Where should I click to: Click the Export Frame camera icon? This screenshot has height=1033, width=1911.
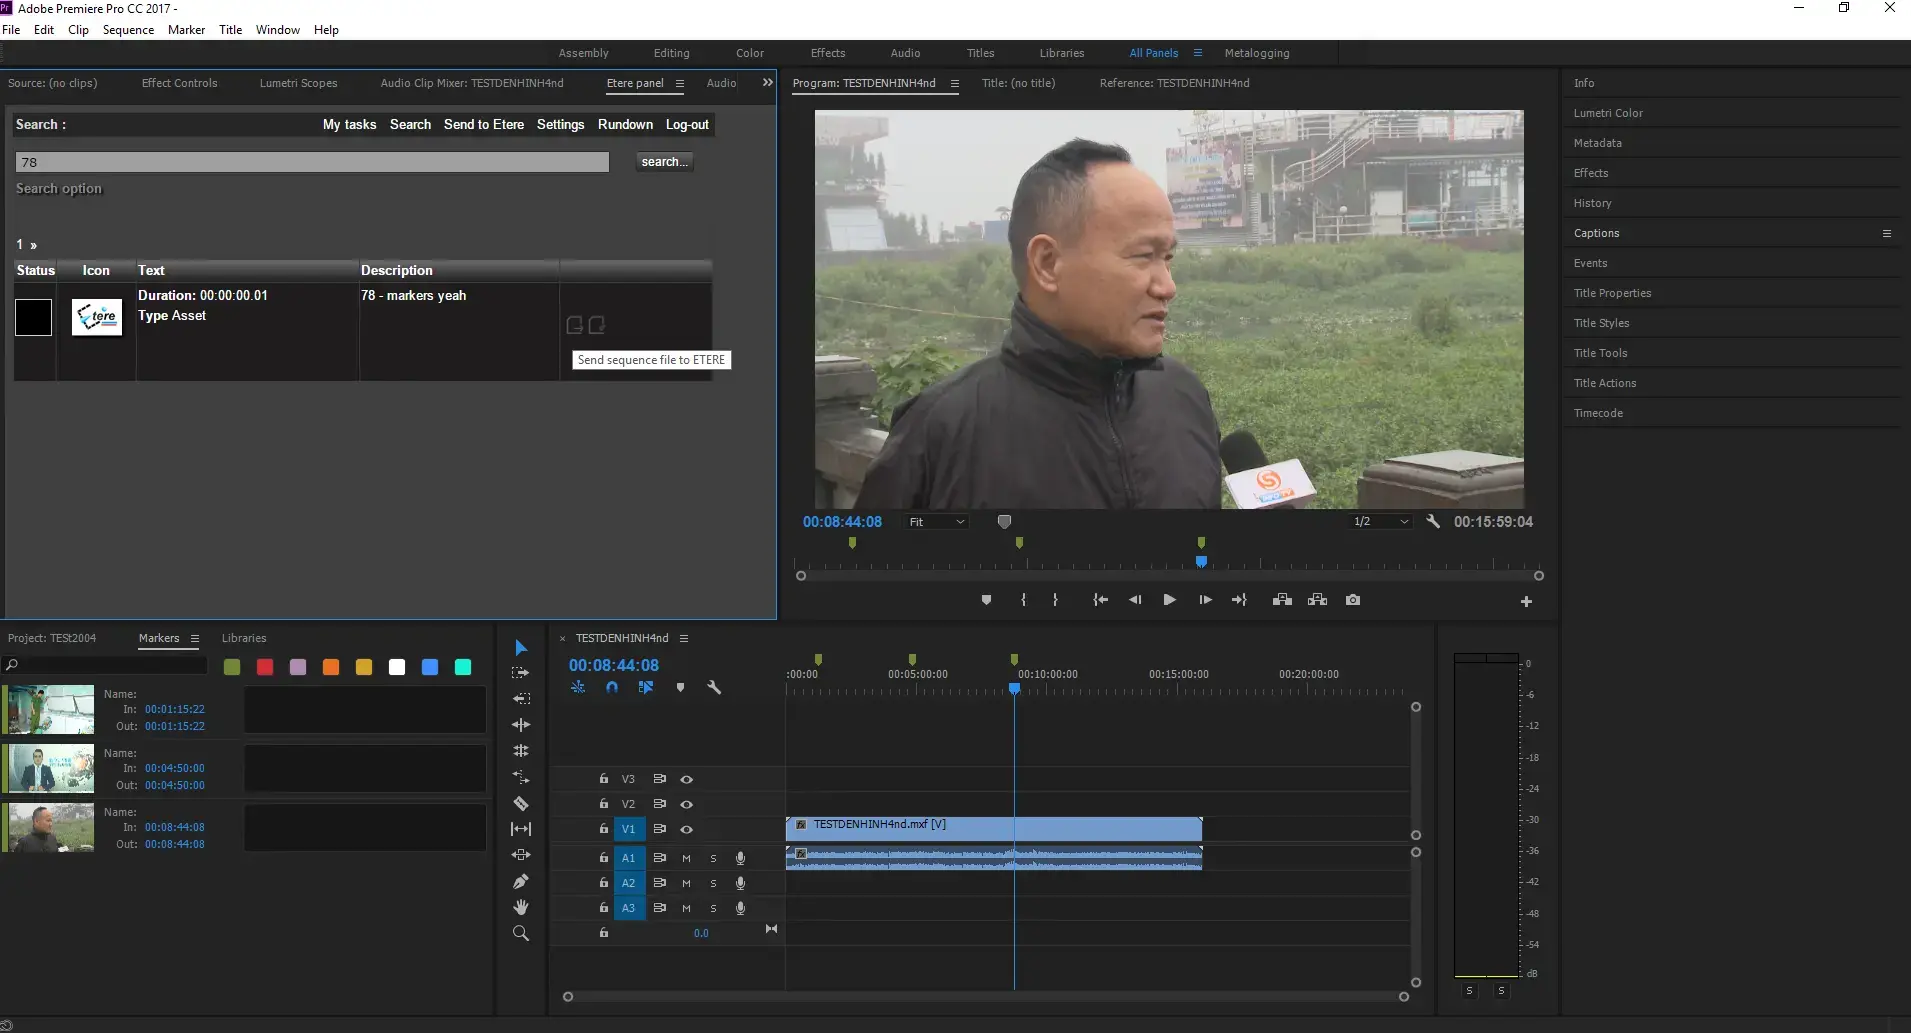tap(1353, 600)
